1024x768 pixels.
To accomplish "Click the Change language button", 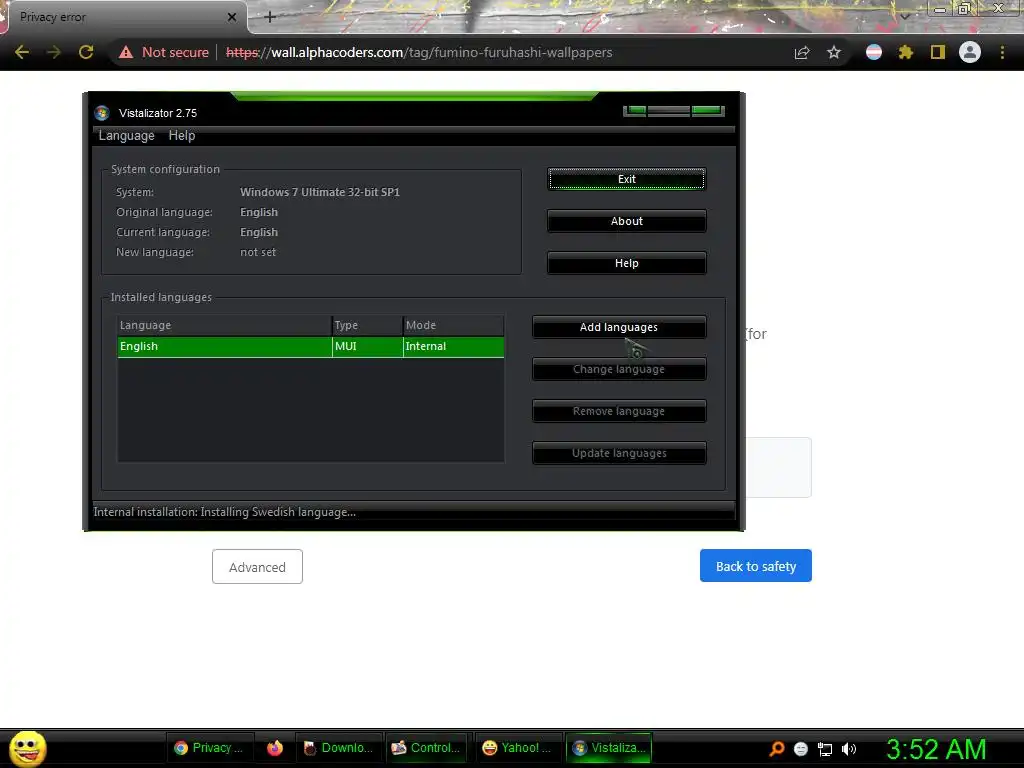I will pos(618,369).
